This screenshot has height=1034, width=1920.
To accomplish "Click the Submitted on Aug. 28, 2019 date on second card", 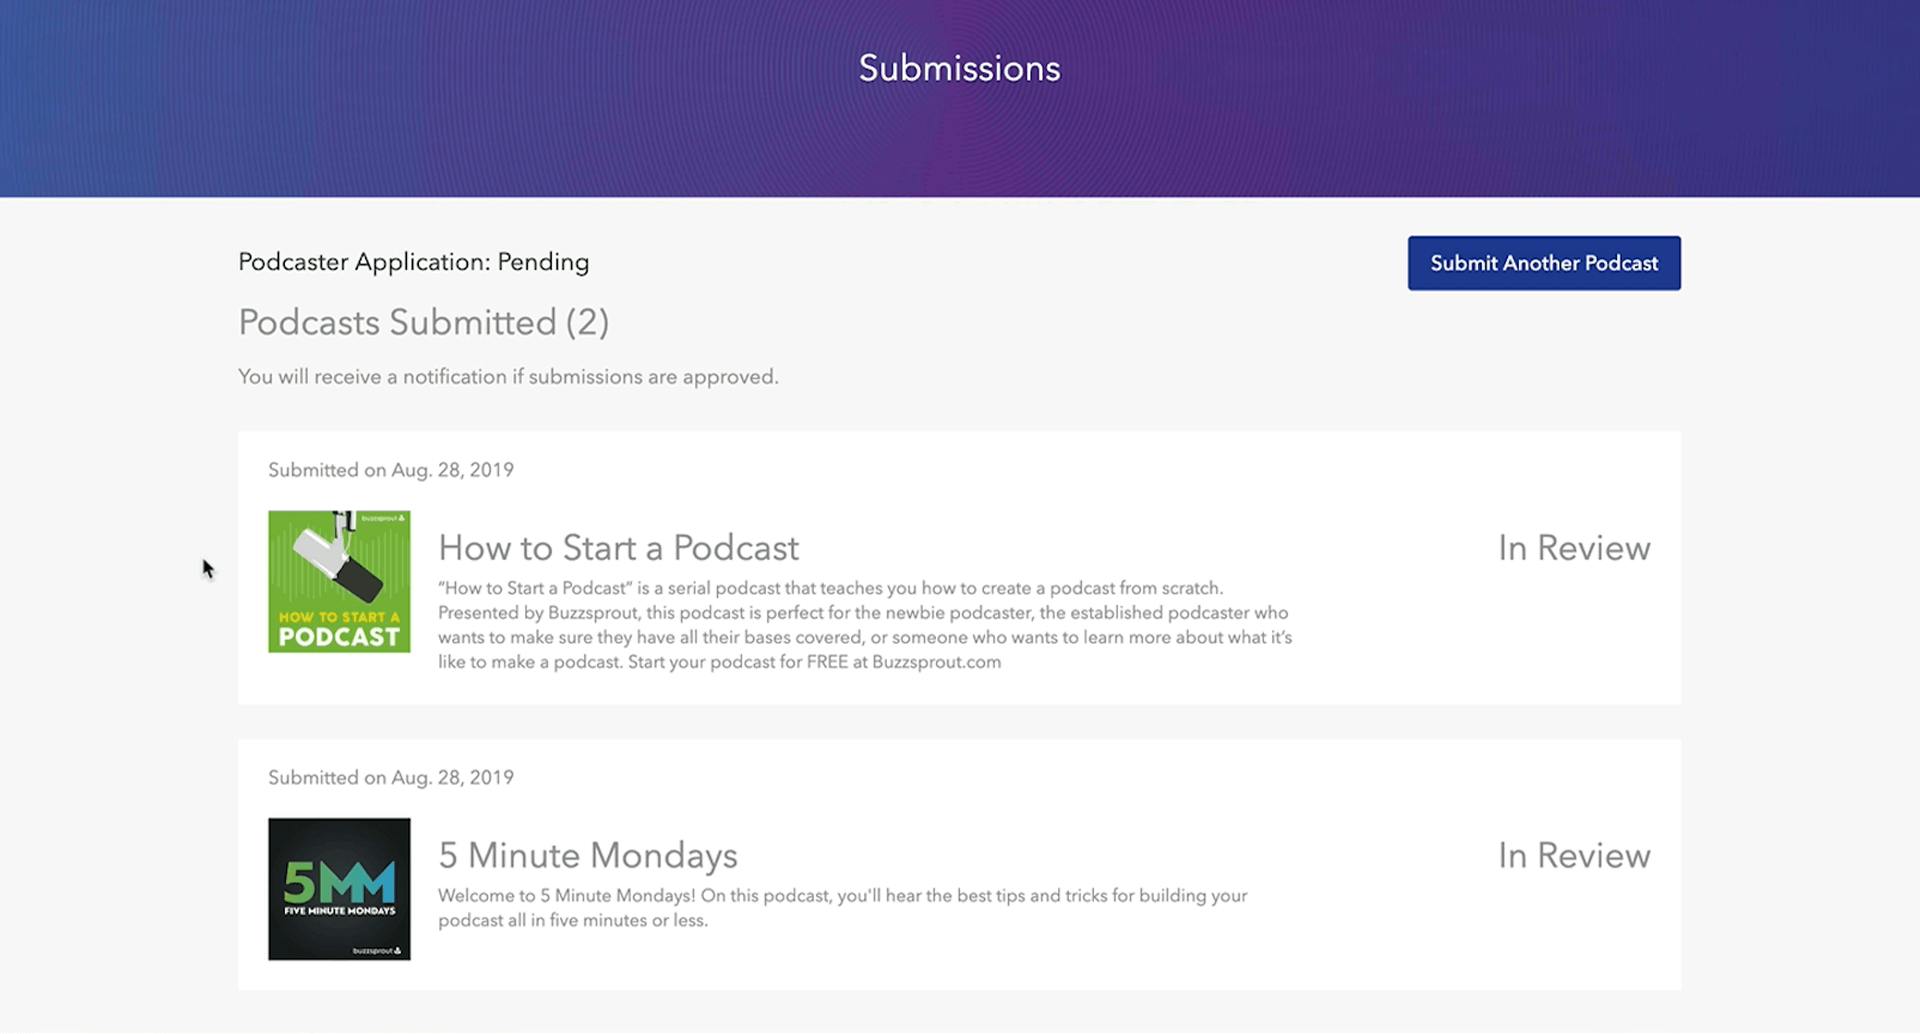I will [390, 777].
